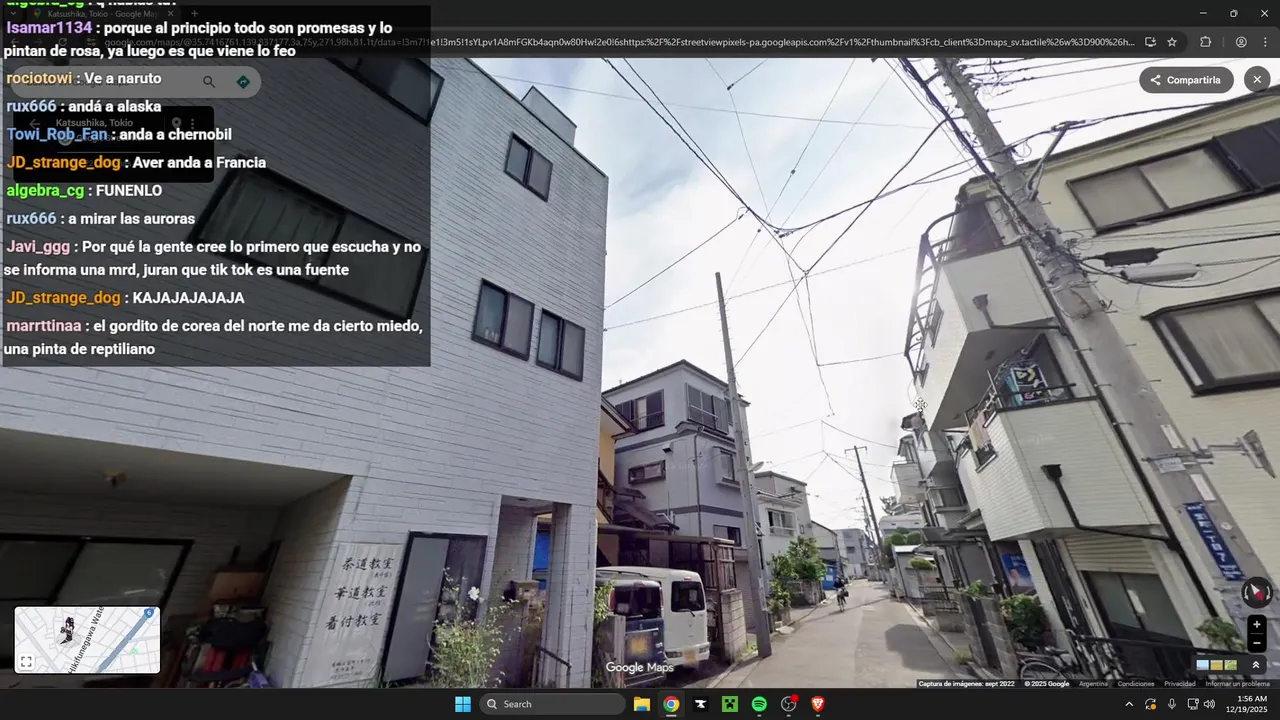The image size is (1280, 720).
Task: Click JD_strange_dog's KAJAJAJAJAJA message
Action: pyautogui.click(x=125, y=297)
